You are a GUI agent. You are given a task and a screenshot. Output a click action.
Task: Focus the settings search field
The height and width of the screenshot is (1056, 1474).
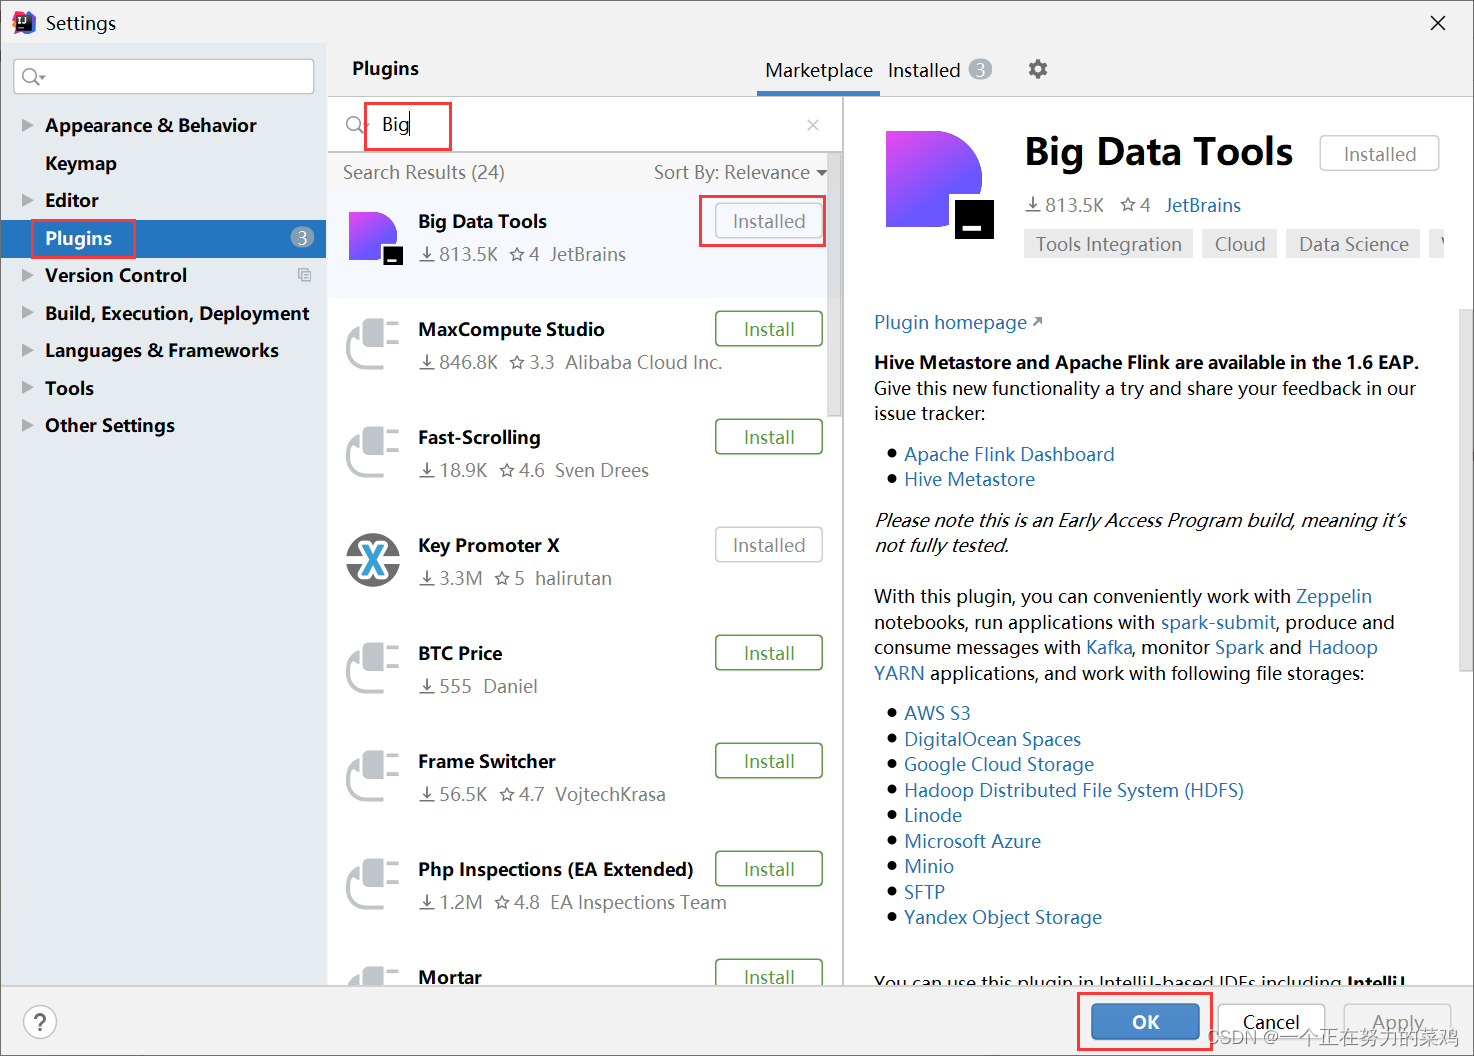(x=164, y=77)
